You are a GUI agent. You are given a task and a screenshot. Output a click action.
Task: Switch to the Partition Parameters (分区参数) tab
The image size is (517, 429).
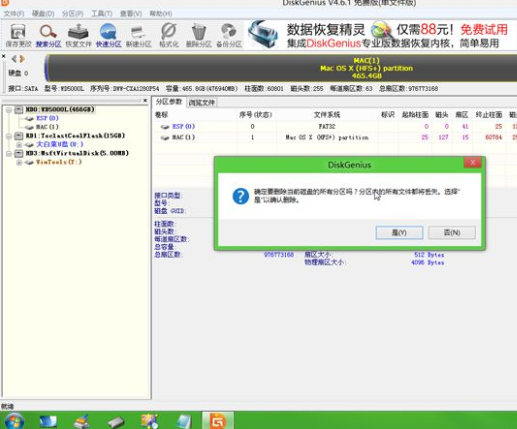(169, 102)
